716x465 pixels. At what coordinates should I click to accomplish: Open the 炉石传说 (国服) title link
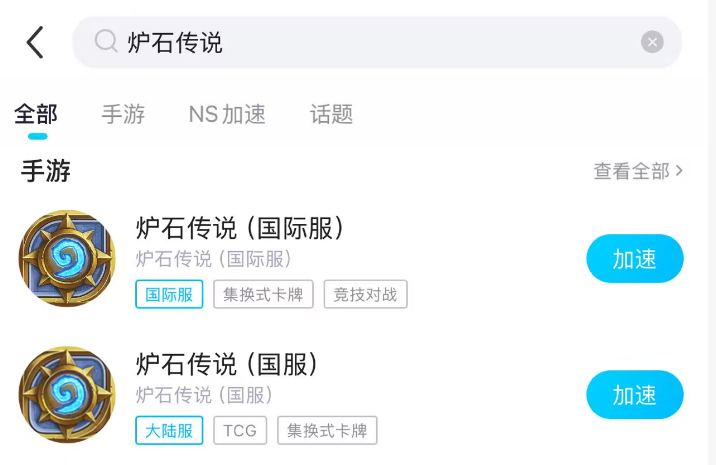click(x=226, y=364)
